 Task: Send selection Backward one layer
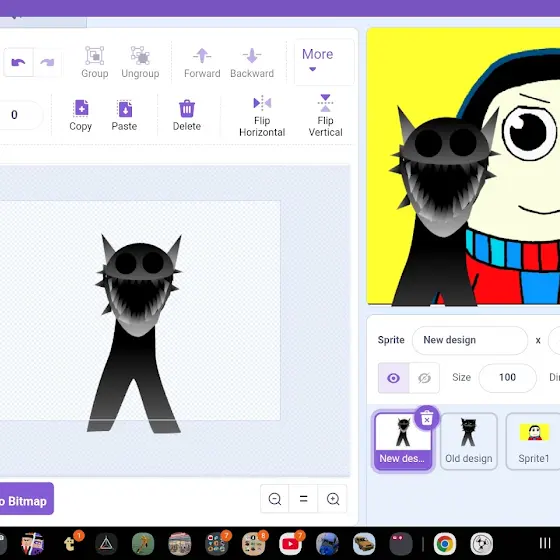pyautogui.click(x=252, y=62)
